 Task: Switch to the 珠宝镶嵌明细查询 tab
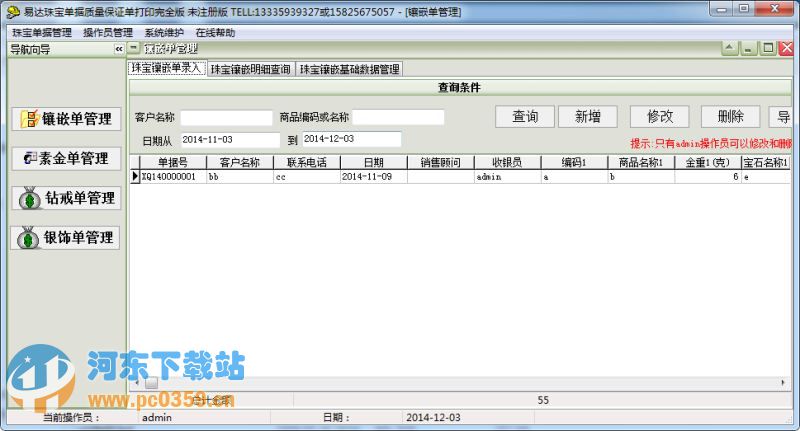click(x=251, y=69)
